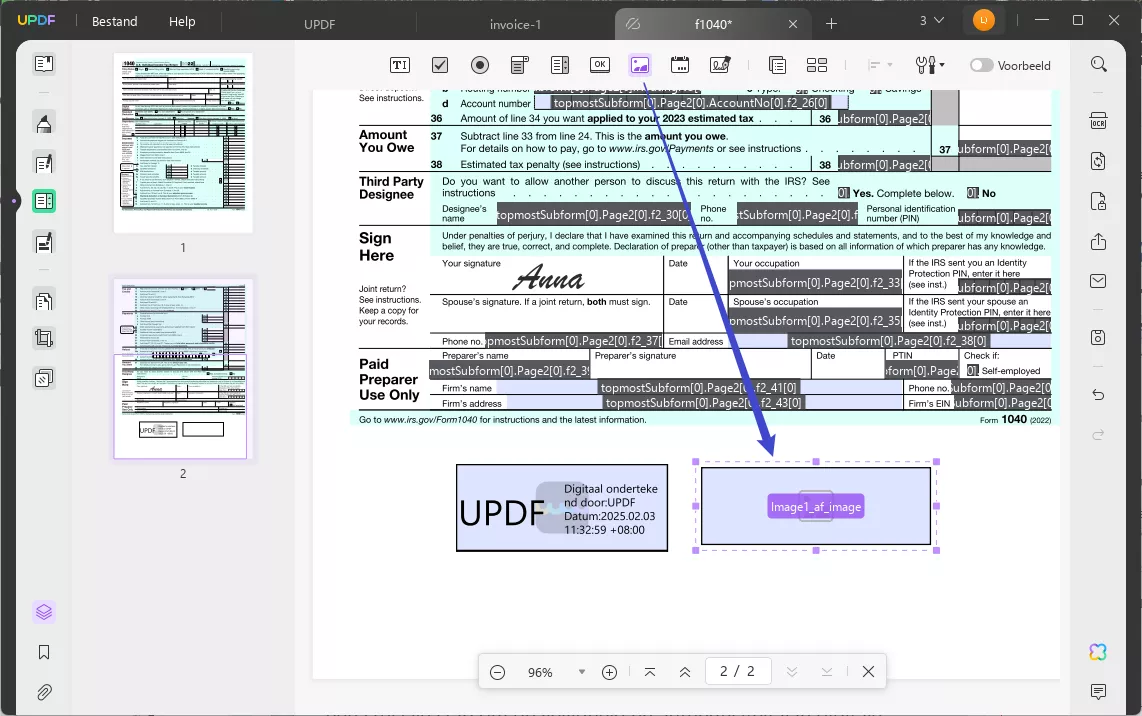Select the Check Box form tool
Screen dimensions: 1142x716
pyautogui.click(x=440, y=66)
